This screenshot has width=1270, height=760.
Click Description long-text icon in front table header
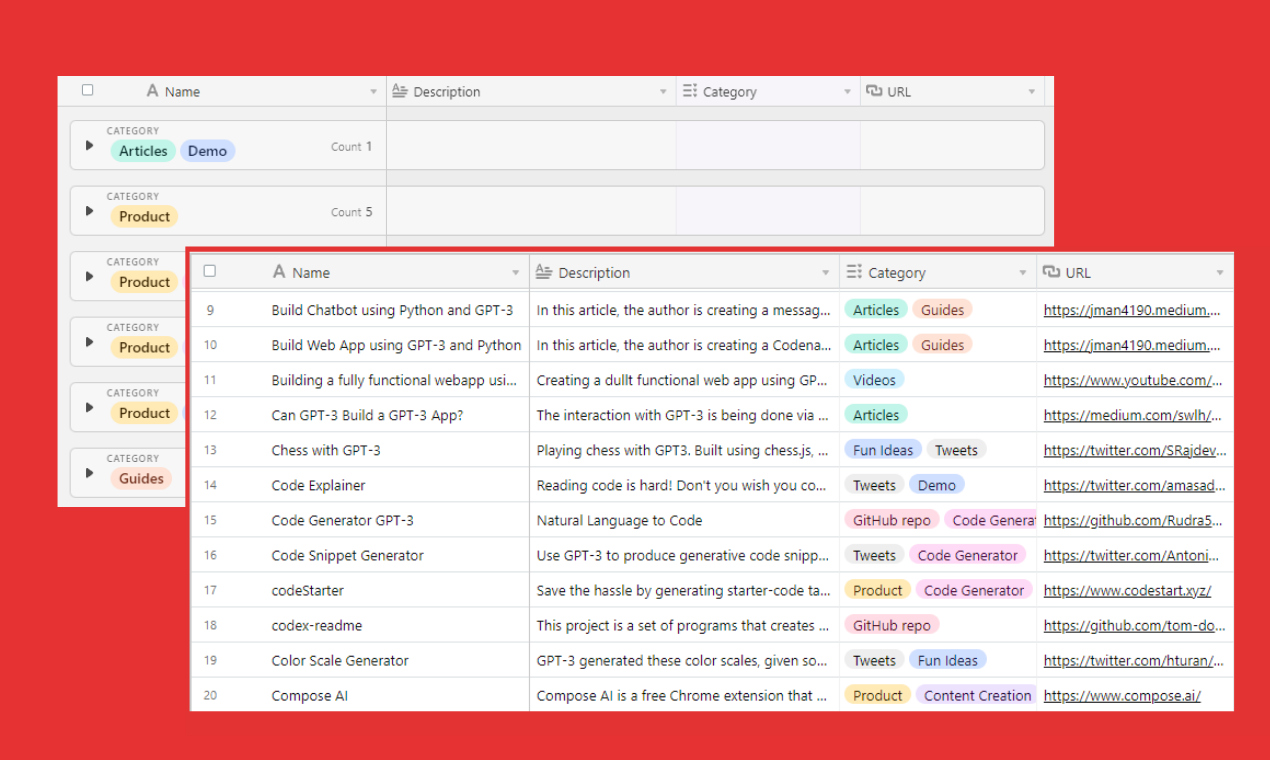(544, 272)
